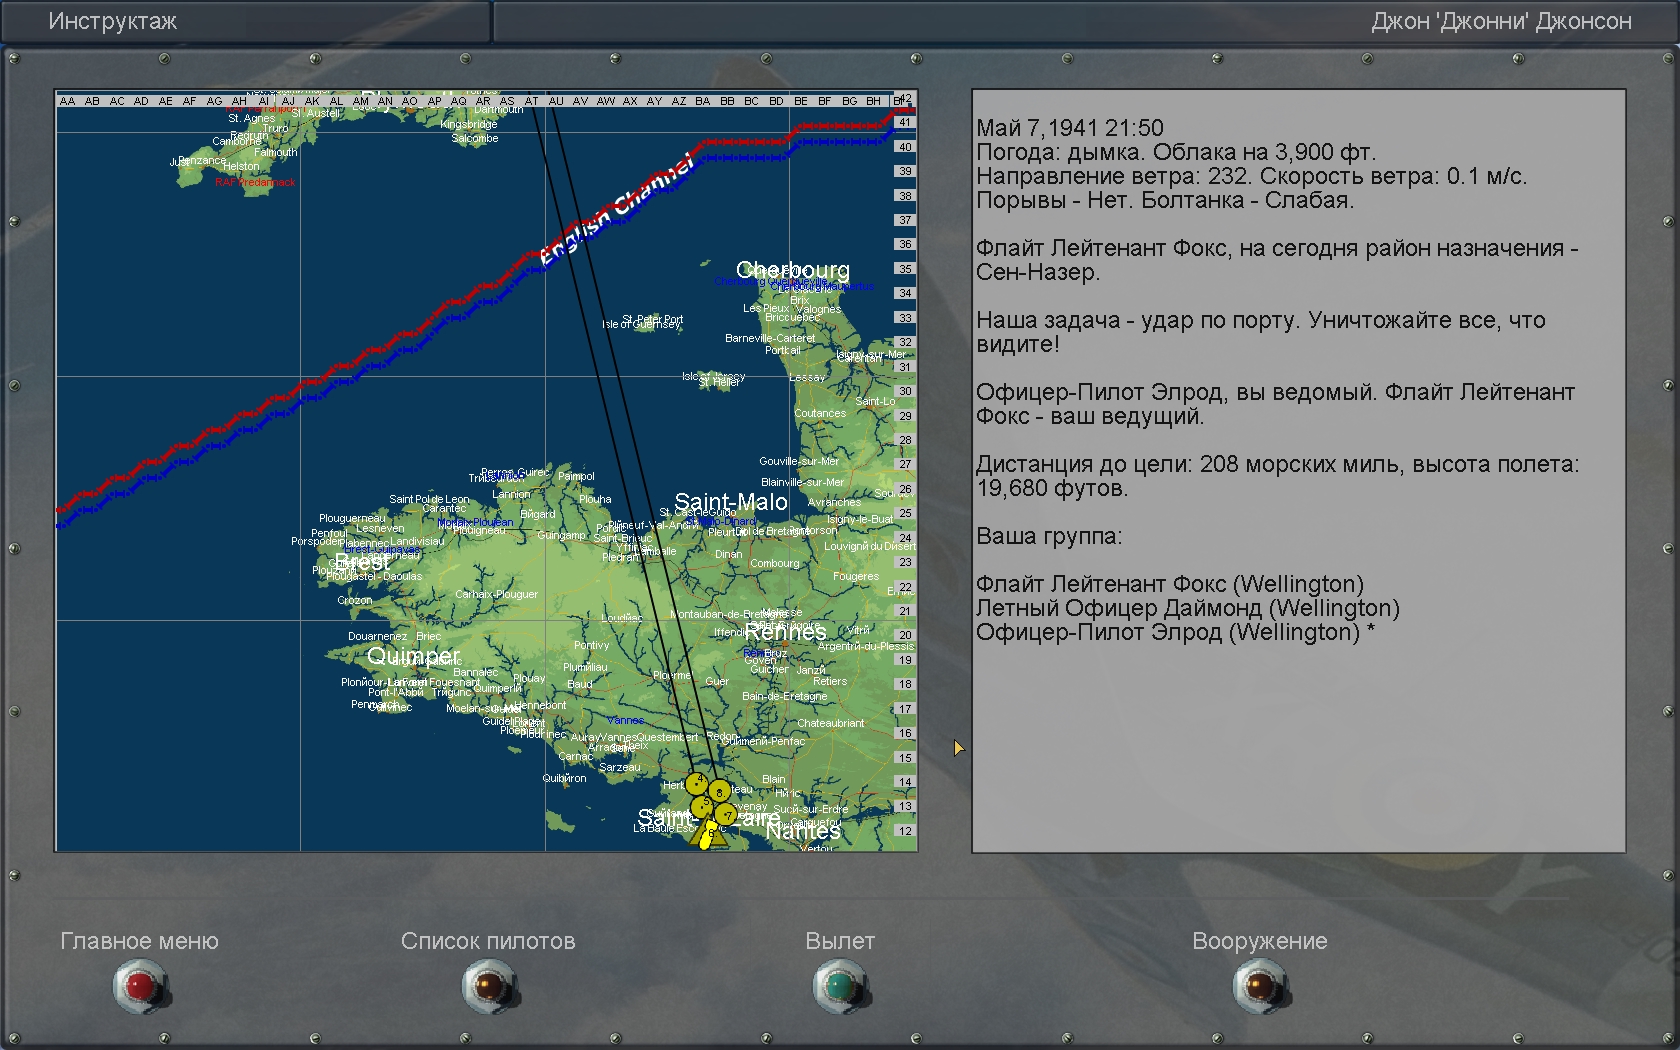This screenshot has width=1680, height=1050.
Task: Click the English Channel label on the map
Action: (617, 210)
